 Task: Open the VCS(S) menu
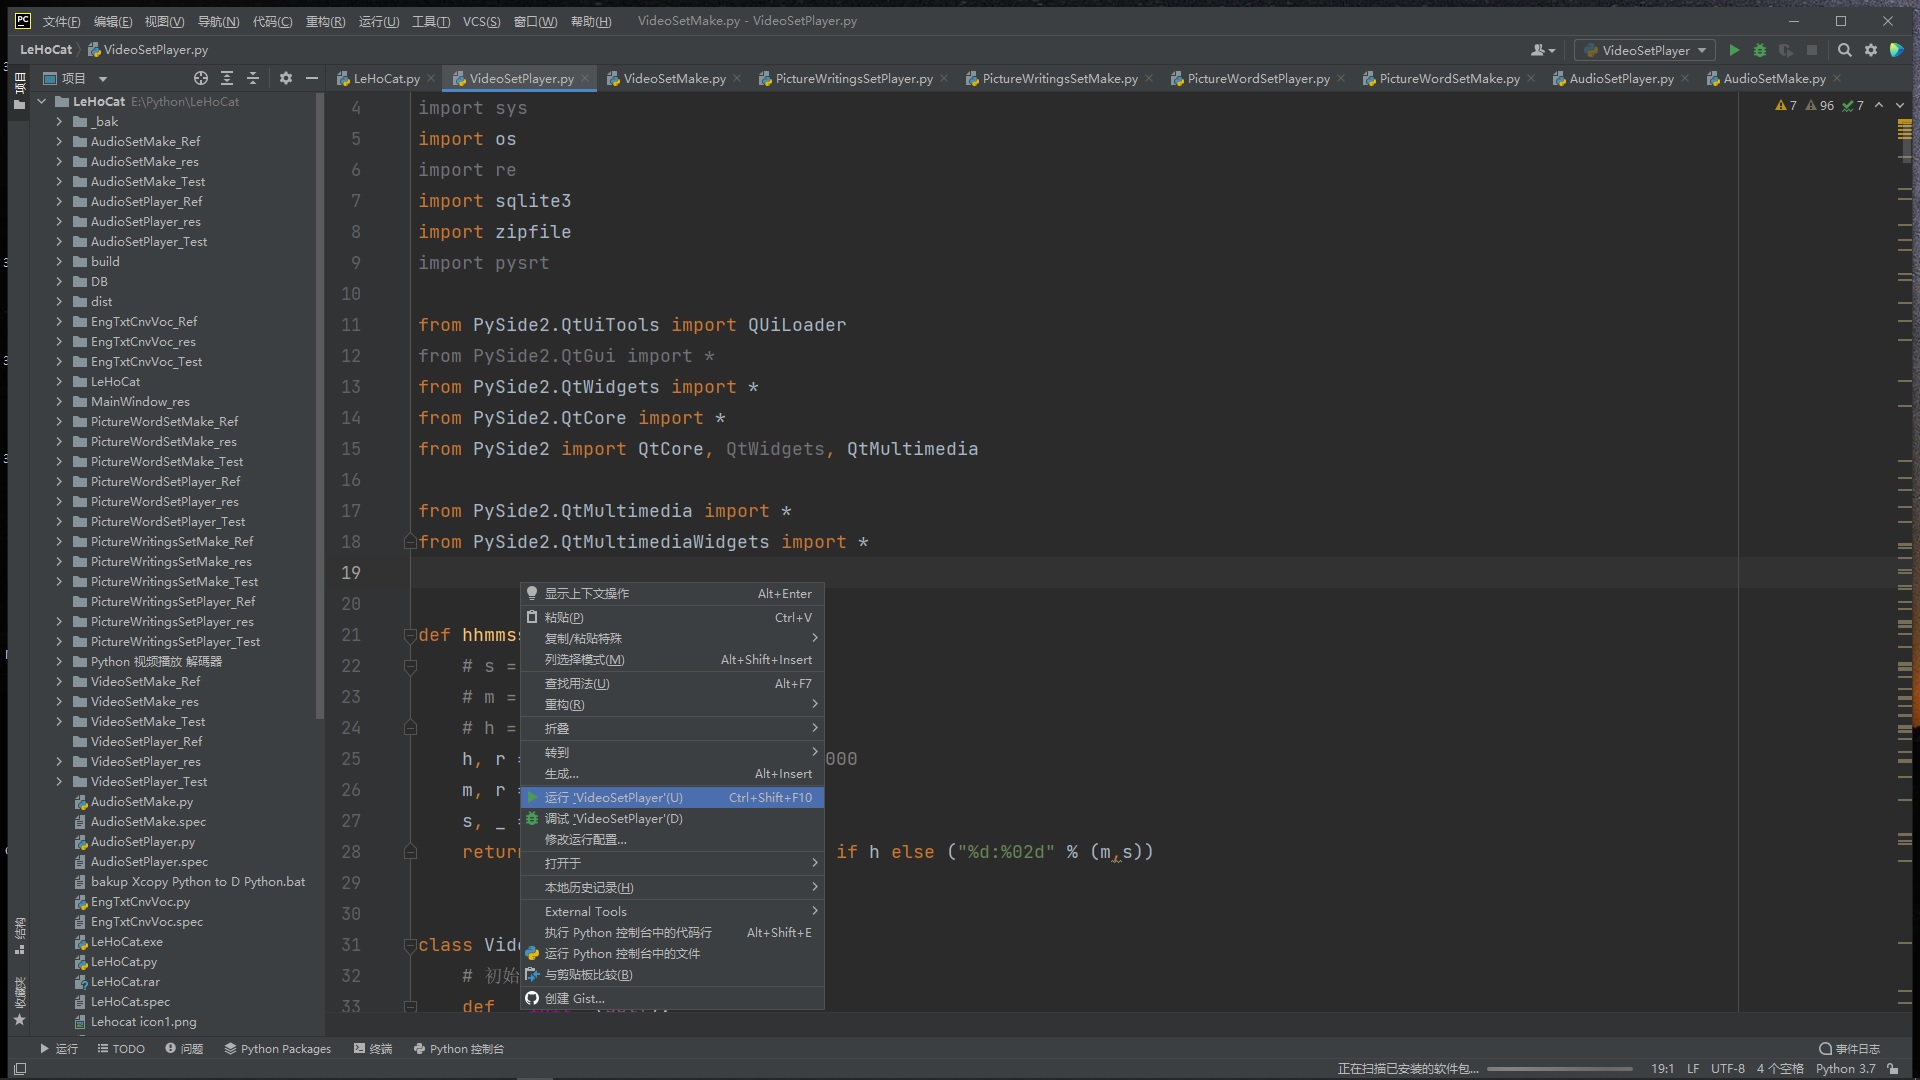[481, 21]
